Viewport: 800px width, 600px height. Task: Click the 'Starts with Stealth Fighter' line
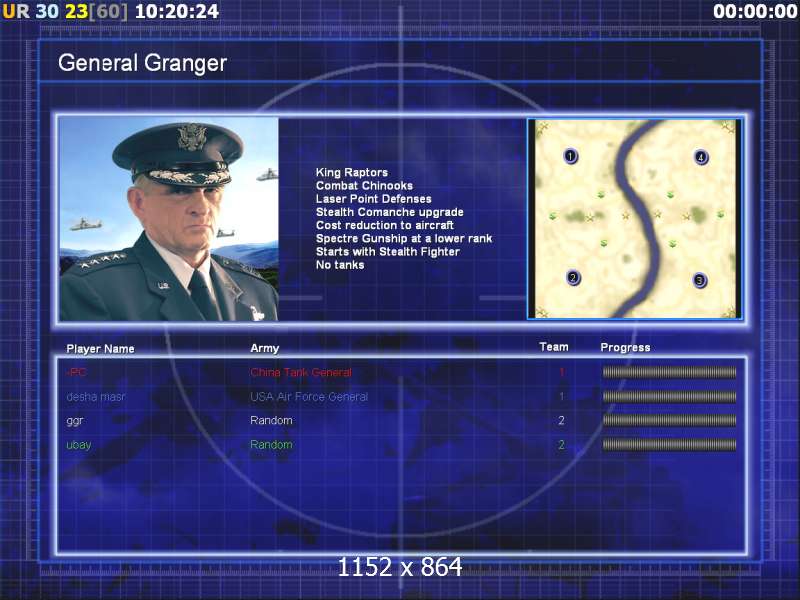[x=388, y=252]
